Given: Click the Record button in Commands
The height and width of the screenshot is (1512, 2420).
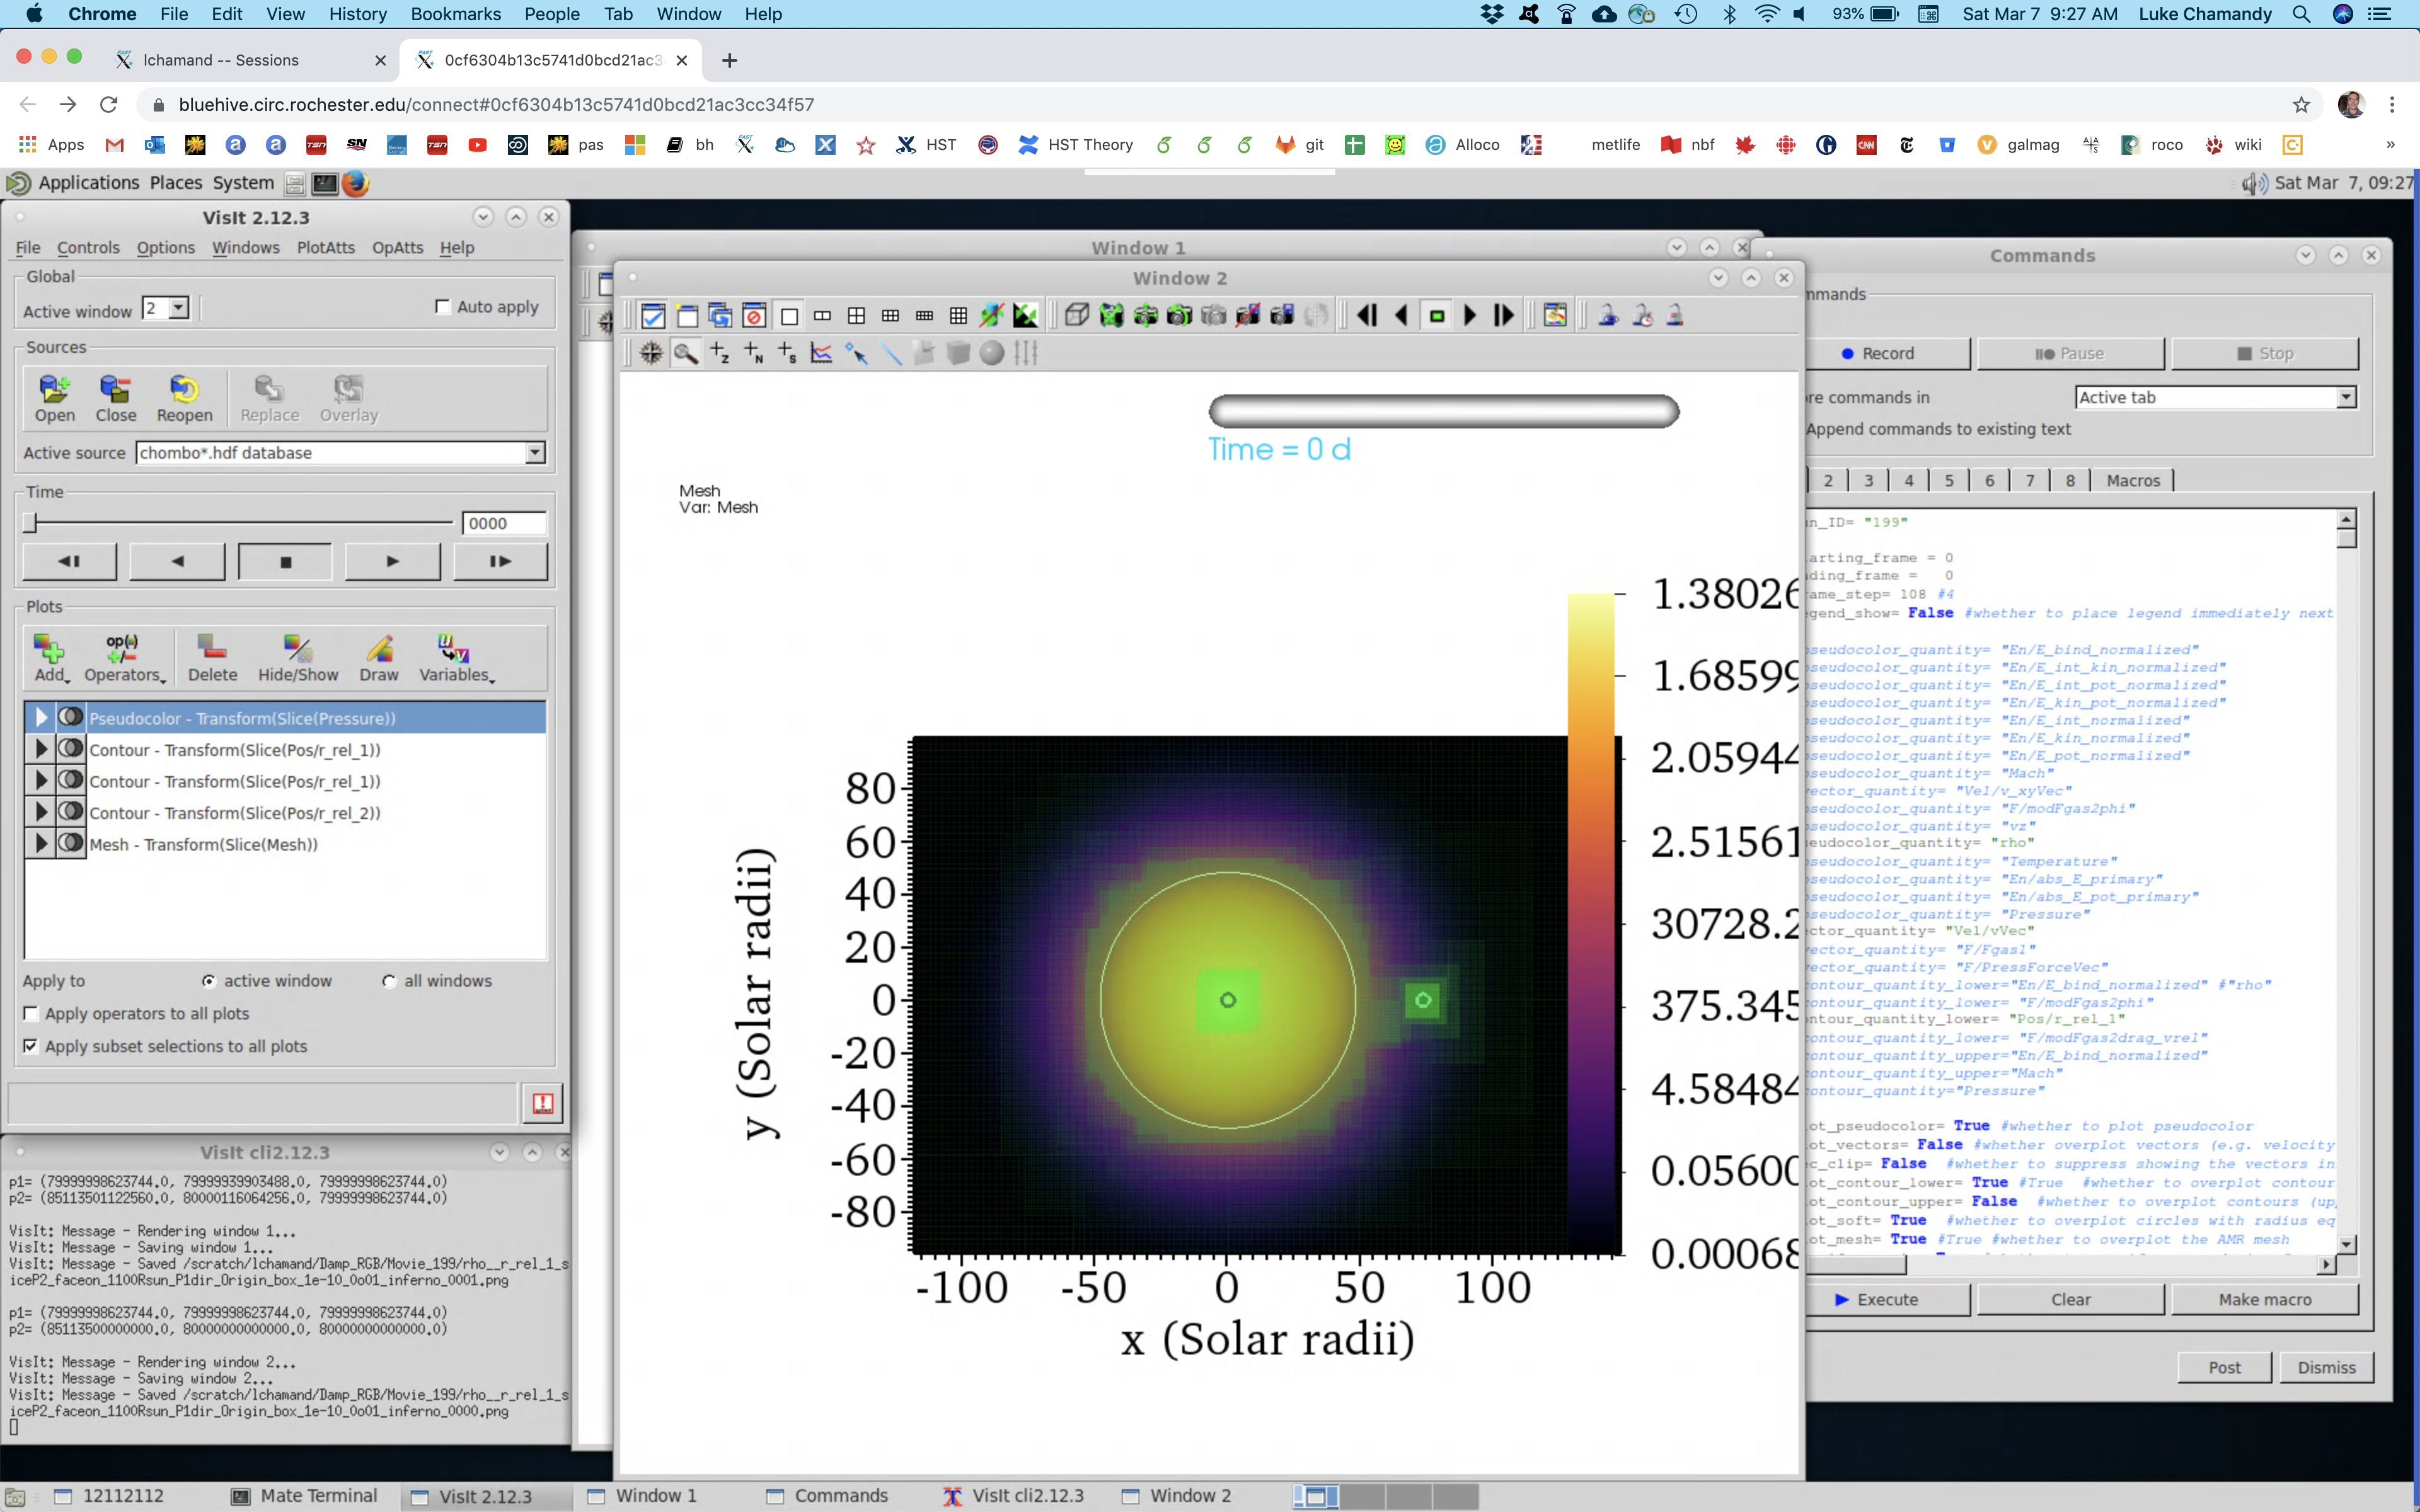Looking at the screenshot, I should click(x=1877, y=353).
